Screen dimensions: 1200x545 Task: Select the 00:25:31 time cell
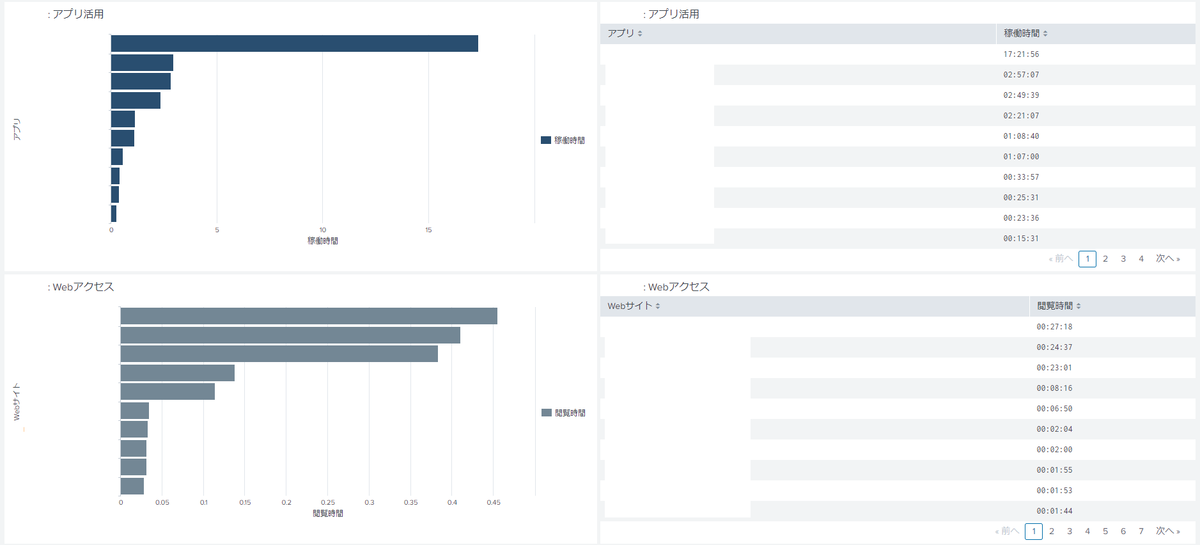pos(1021,198)
